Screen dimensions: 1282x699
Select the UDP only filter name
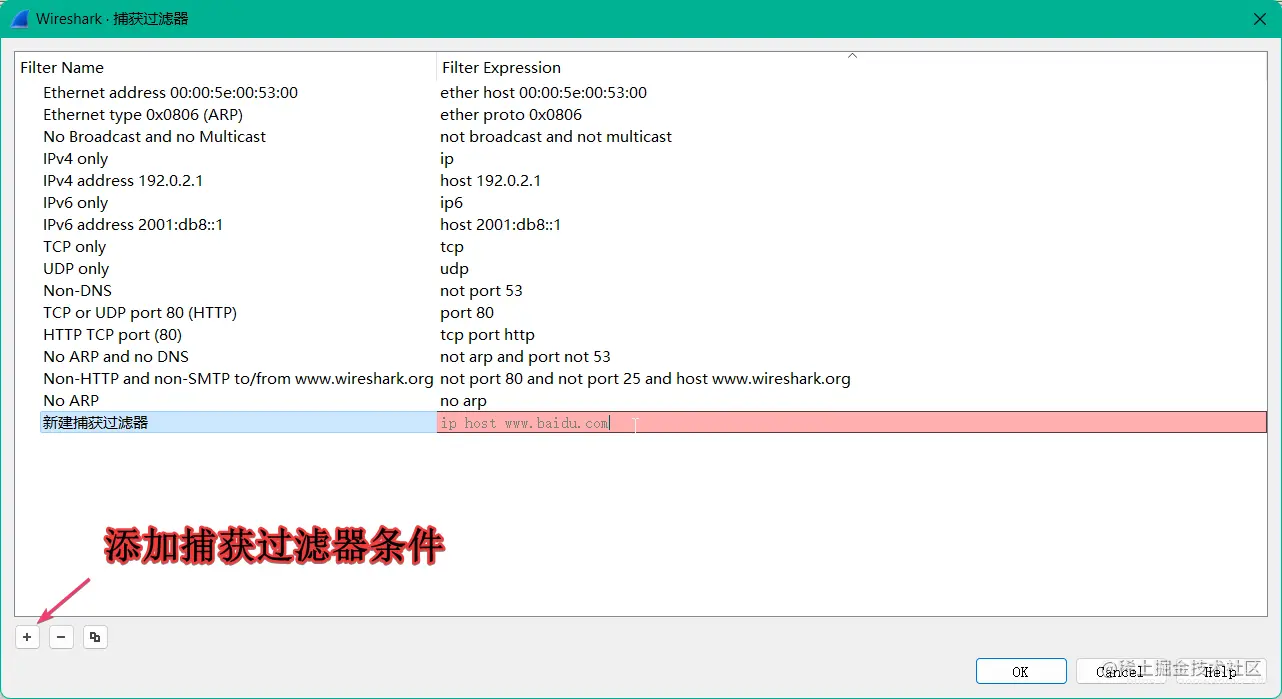(x=76, y=269)
